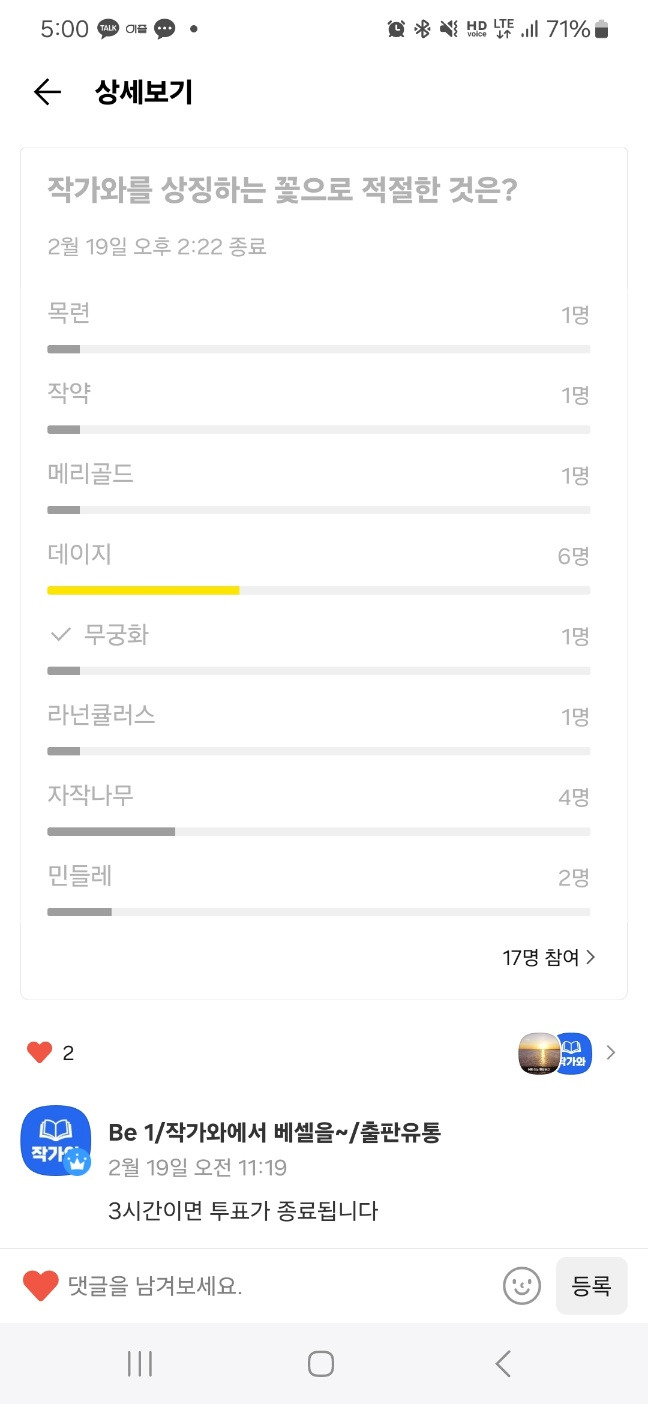Screen dimensions: 648x1404
Task: Tap the 등록 submit button
Action: (x=592, y=1285)
